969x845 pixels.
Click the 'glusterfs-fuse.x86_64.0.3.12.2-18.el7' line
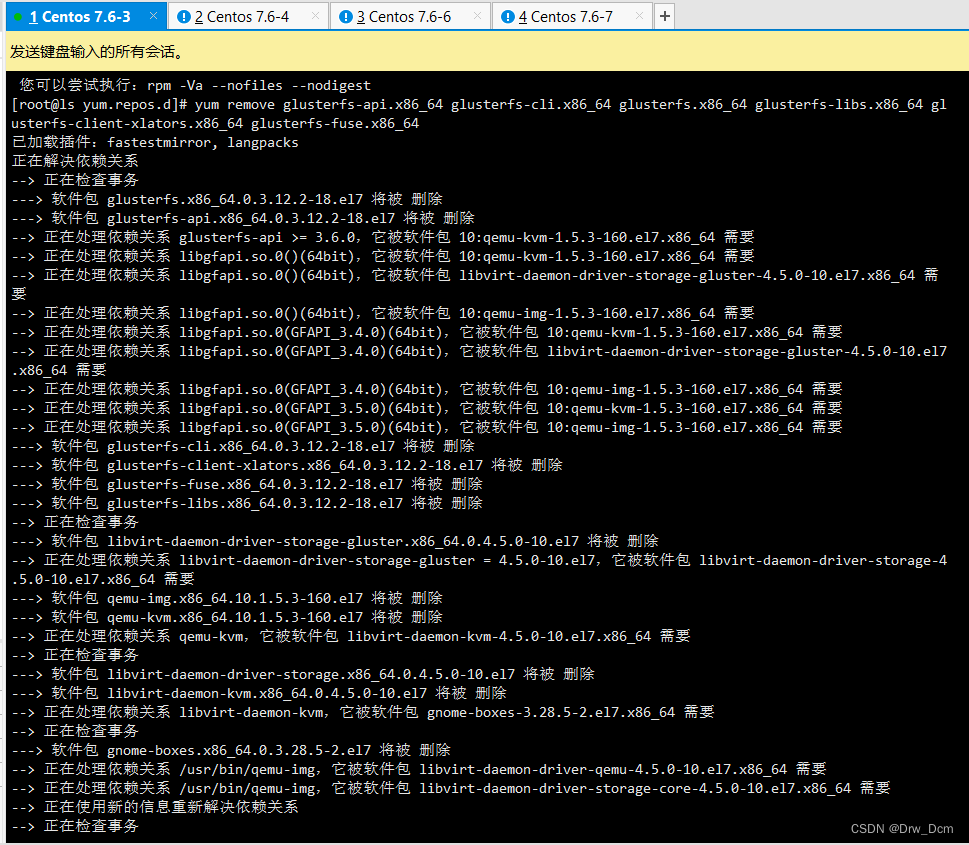point(247,484)
